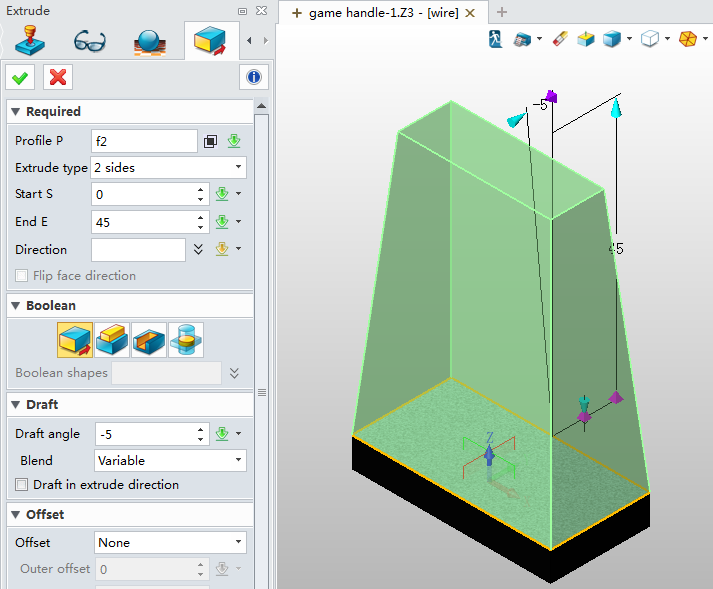Image resolution: width=713 pixels, height=589 pixels.
Task: Click the yellow-top box toolbar icon
Action: (586, 39)
